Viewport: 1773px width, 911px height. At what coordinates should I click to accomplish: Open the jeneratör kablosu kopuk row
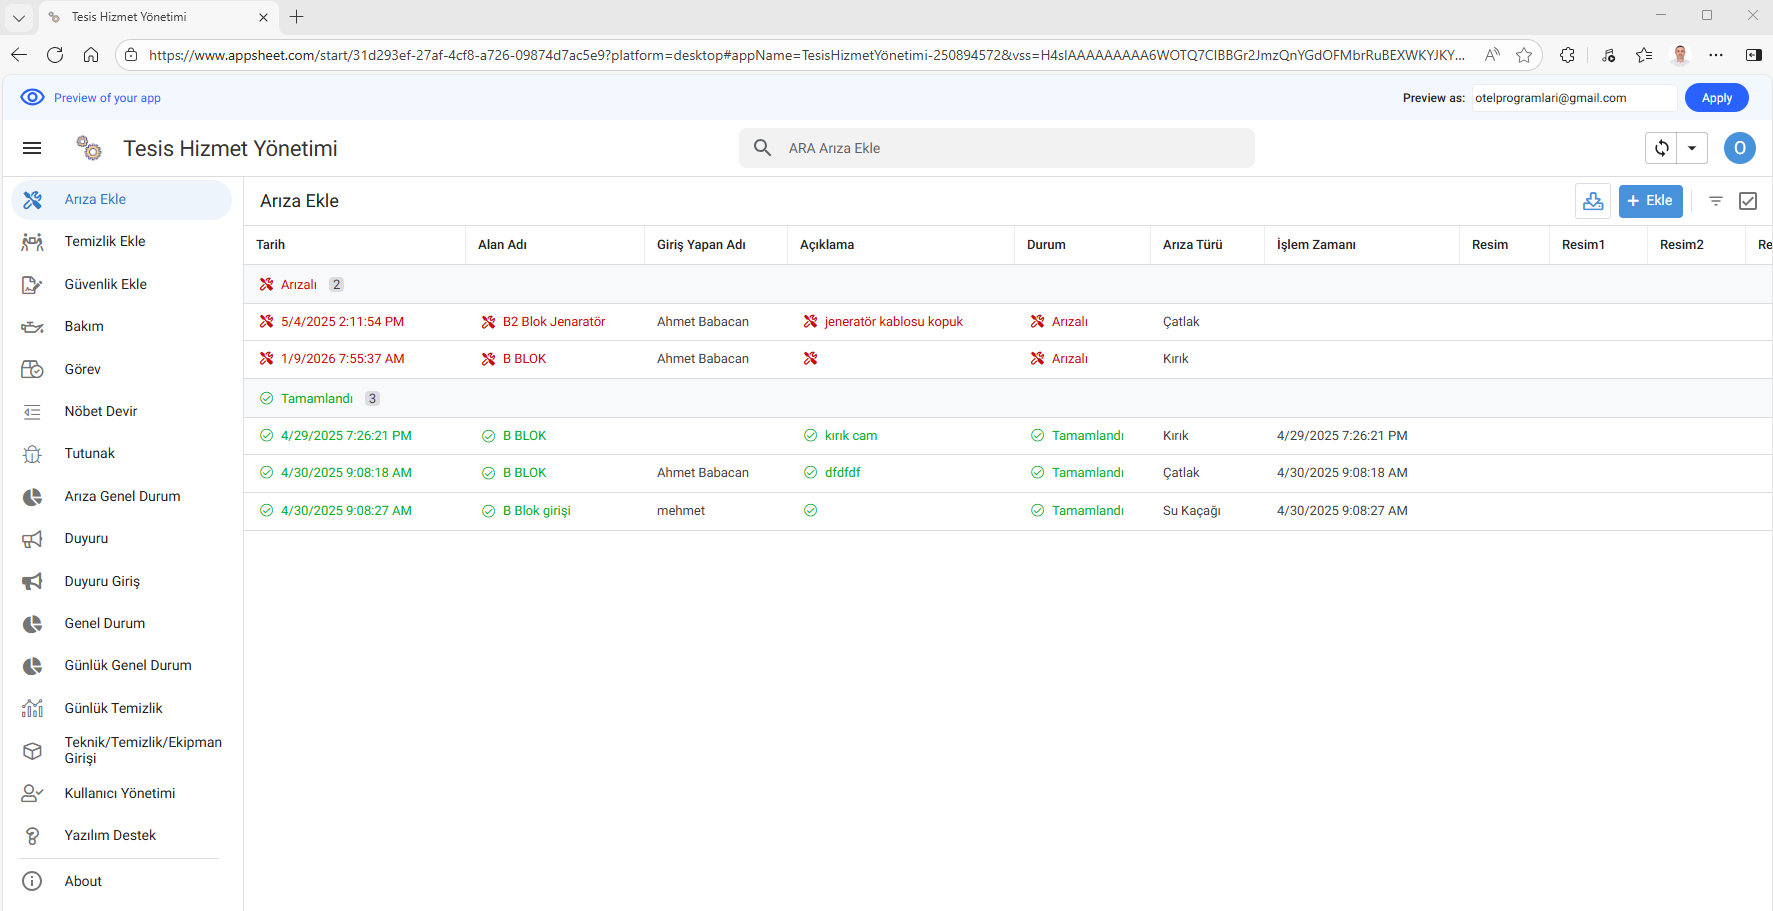(893, 322)
